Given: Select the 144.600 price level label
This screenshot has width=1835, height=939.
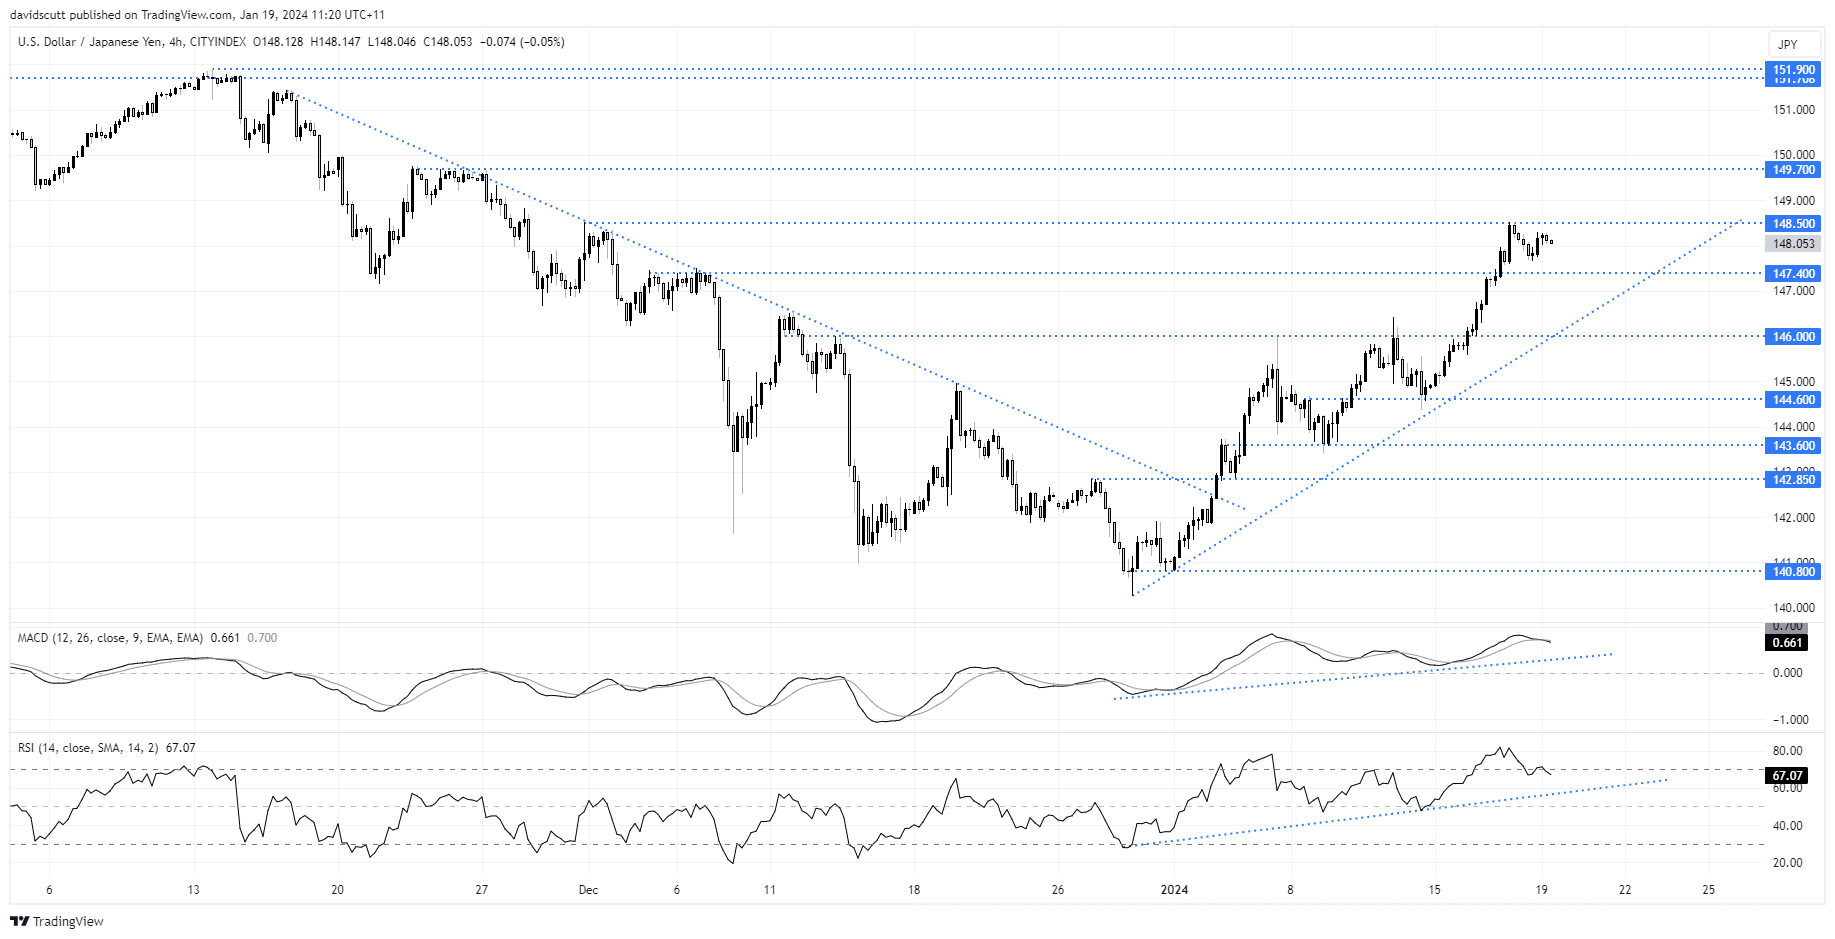Looking at the screenshot, I should tap(1794, 400).
